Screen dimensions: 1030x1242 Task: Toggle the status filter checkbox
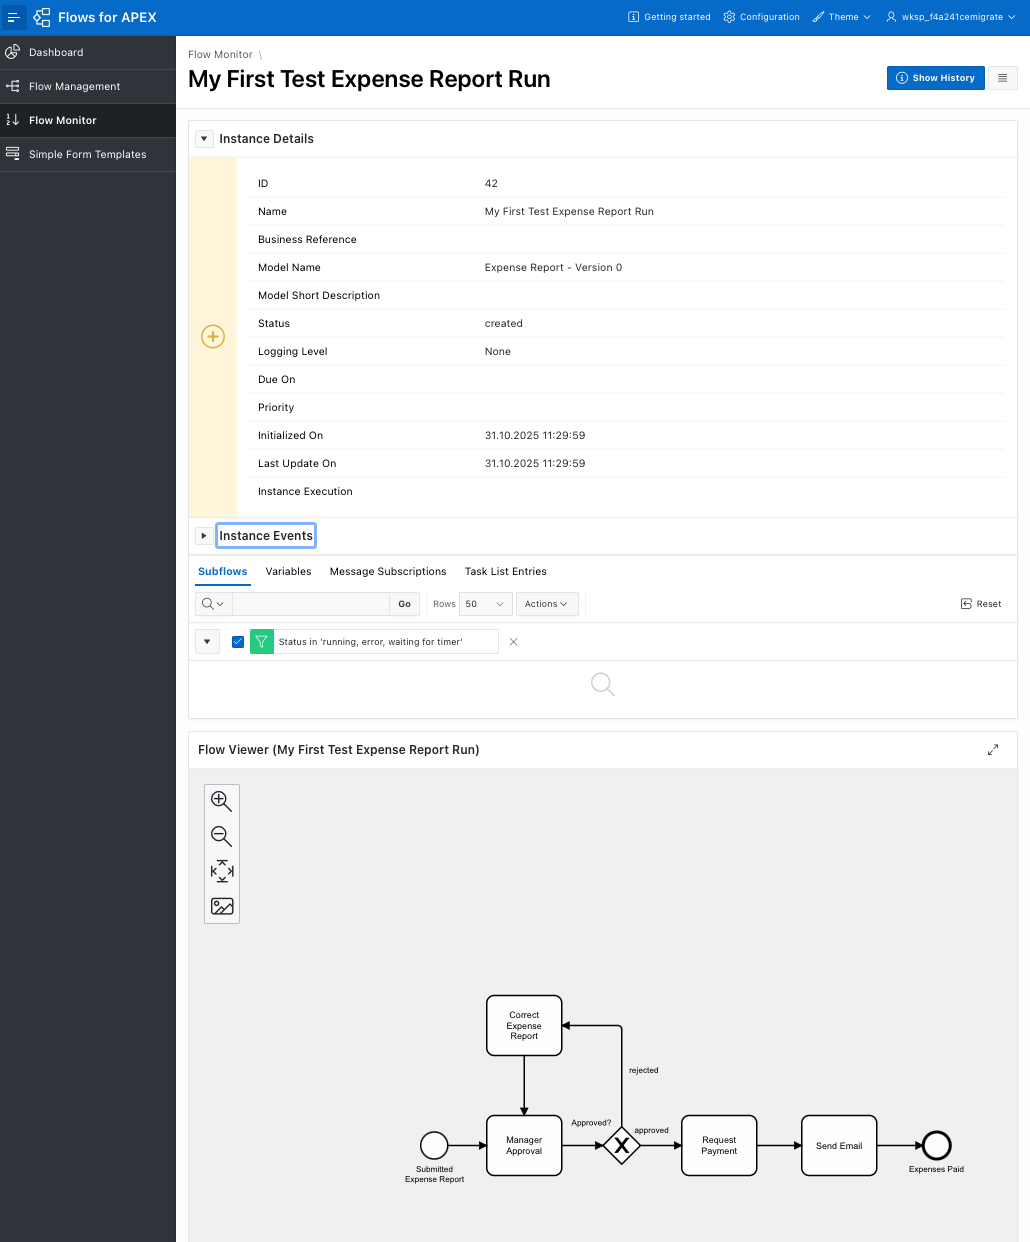coord(237,641)
